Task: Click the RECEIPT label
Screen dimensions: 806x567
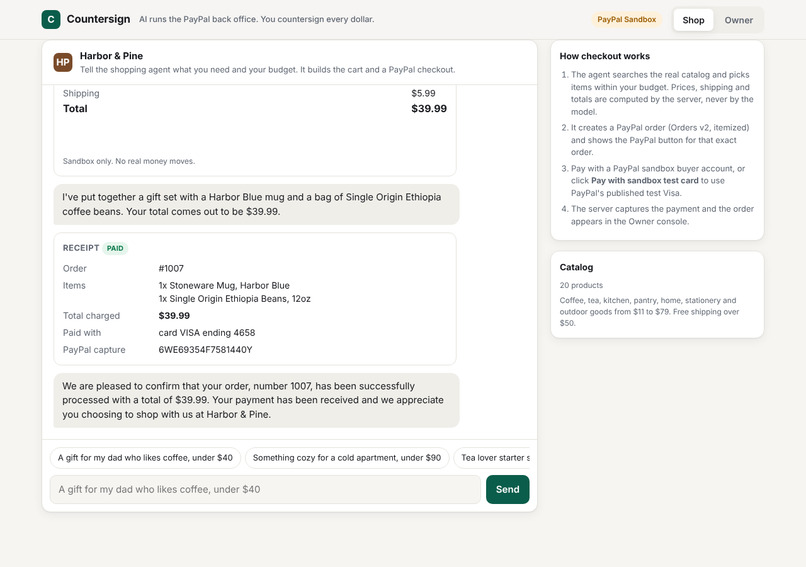Action: pos(81,248)
